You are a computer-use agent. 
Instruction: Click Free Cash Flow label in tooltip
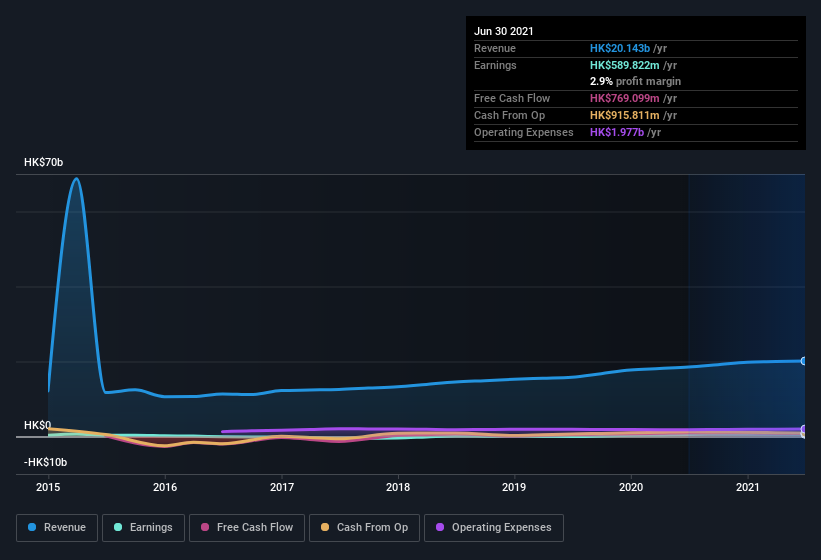click(x=512, y=98)
